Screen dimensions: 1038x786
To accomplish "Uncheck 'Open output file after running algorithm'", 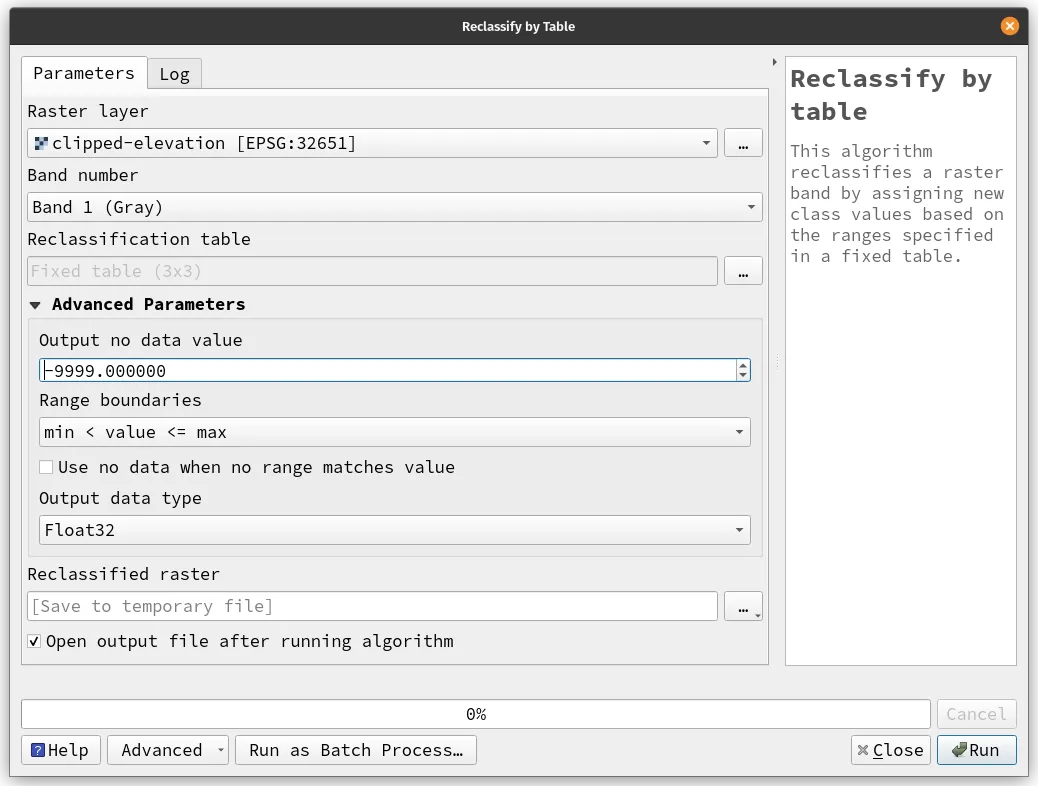I will pyautogui.click(x=33, y=641).
